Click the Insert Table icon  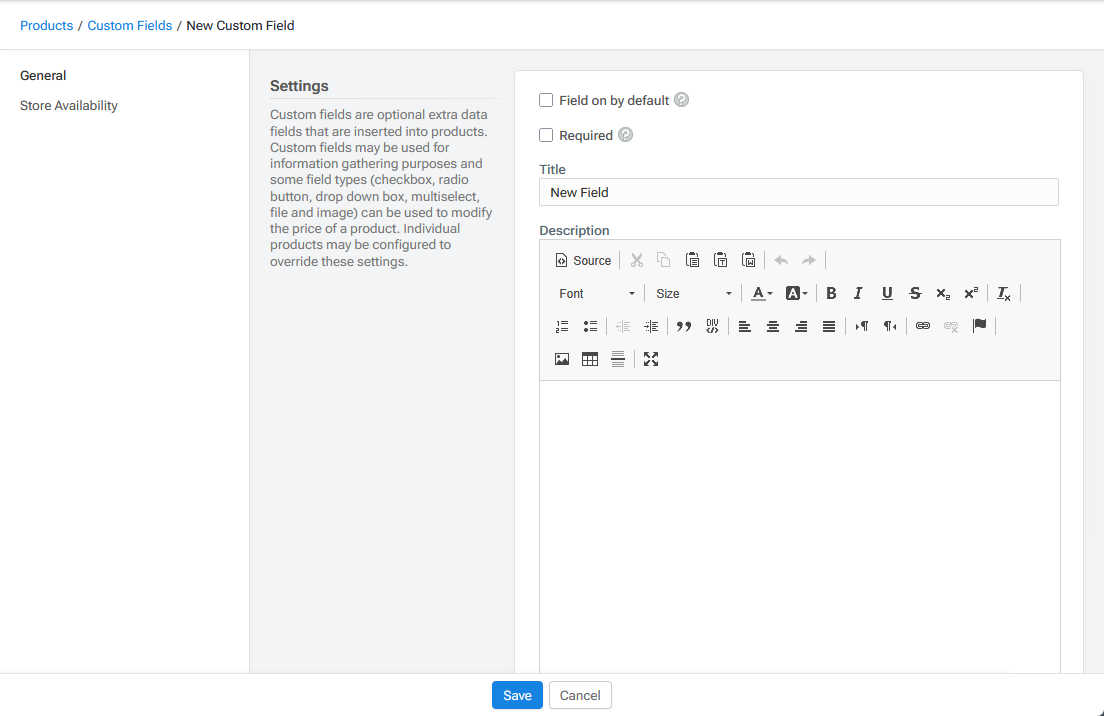coord(590,359)
